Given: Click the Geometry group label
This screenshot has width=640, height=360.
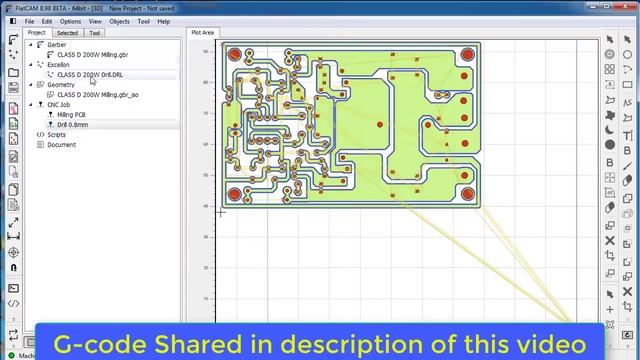Looking at the screenshot, I should point(61,84).
